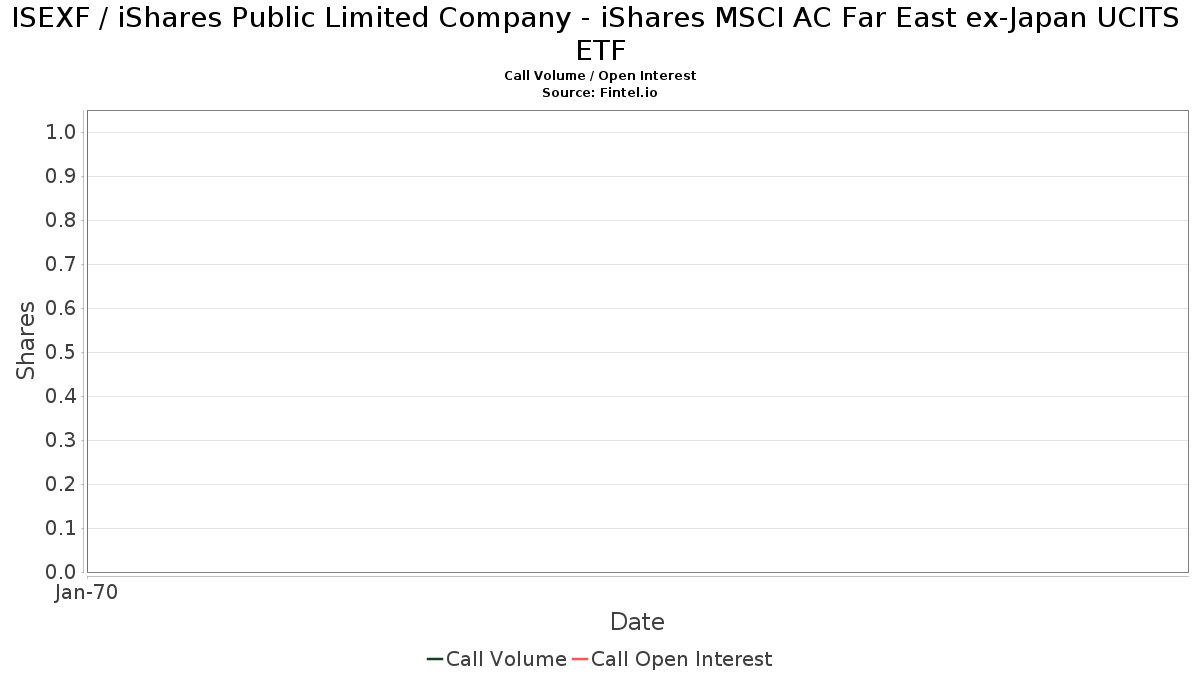Click the 0.5 y-axis tick label

click(61, 353)
